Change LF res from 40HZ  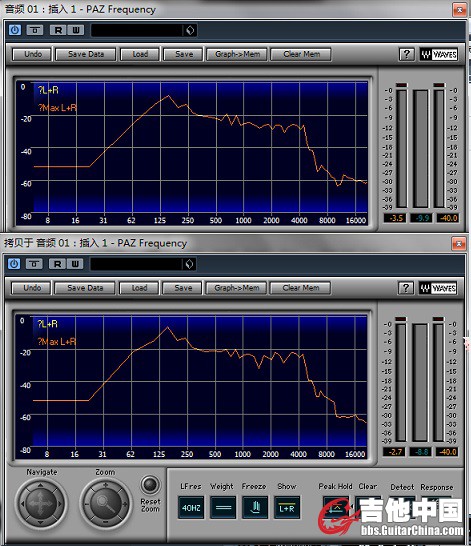coord(191,508)
